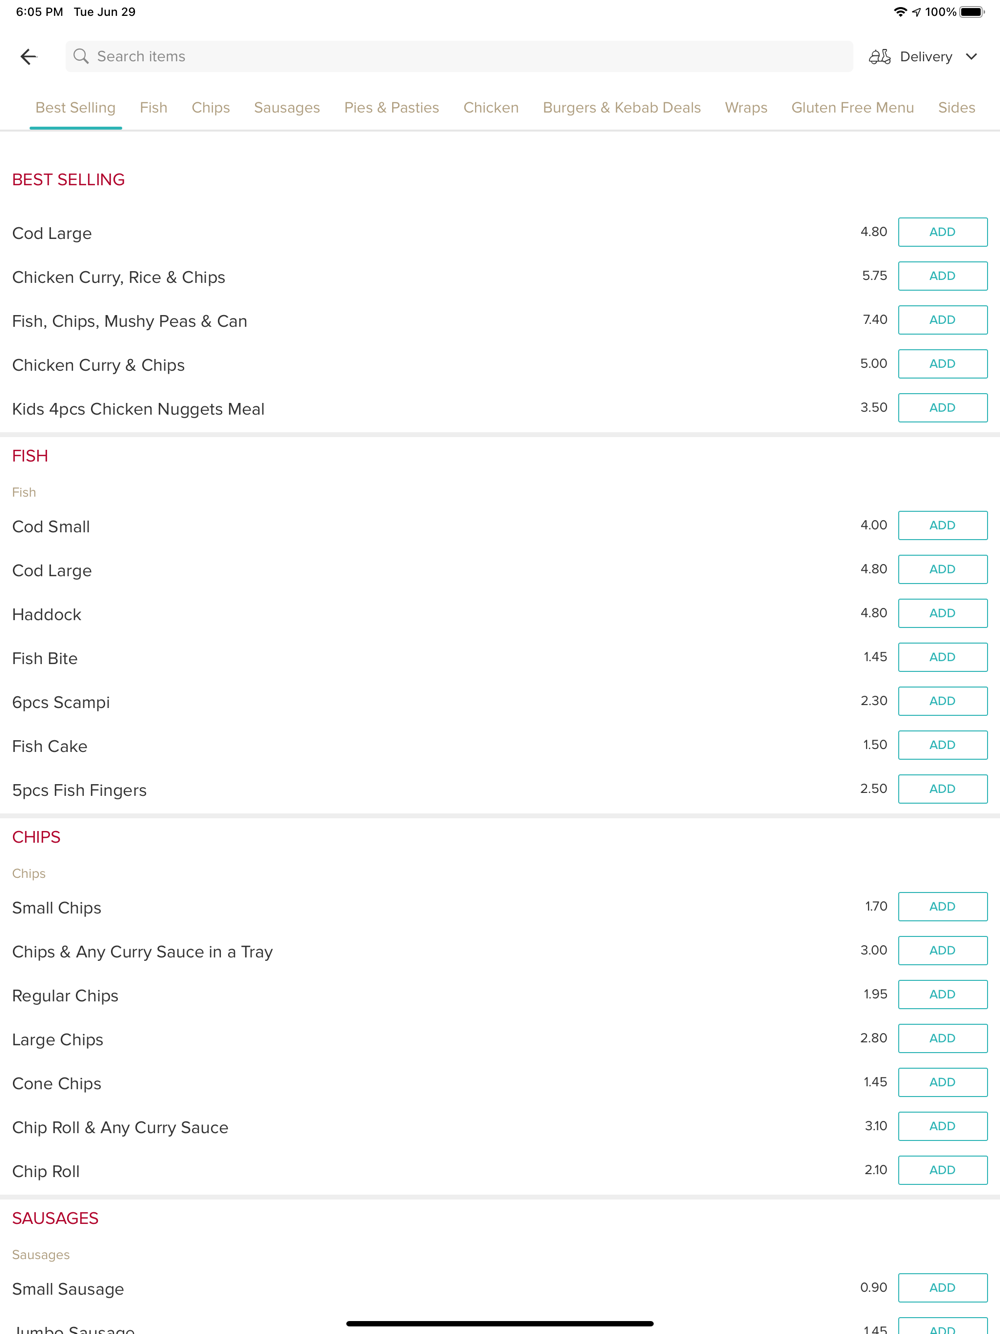
Task: Add Chicken Curry, Rice & Chips
Action: click(x=943, y=276)
